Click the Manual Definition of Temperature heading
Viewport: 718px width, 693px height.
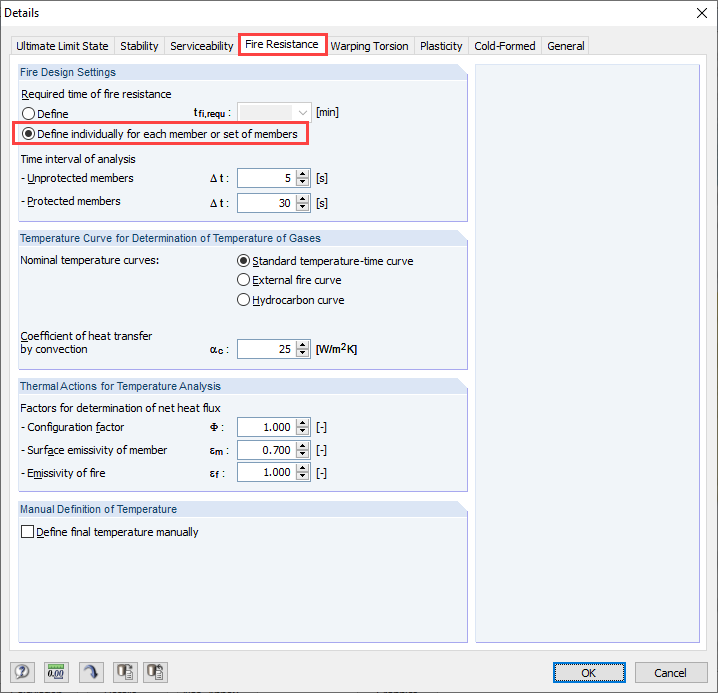pos(98,509)
